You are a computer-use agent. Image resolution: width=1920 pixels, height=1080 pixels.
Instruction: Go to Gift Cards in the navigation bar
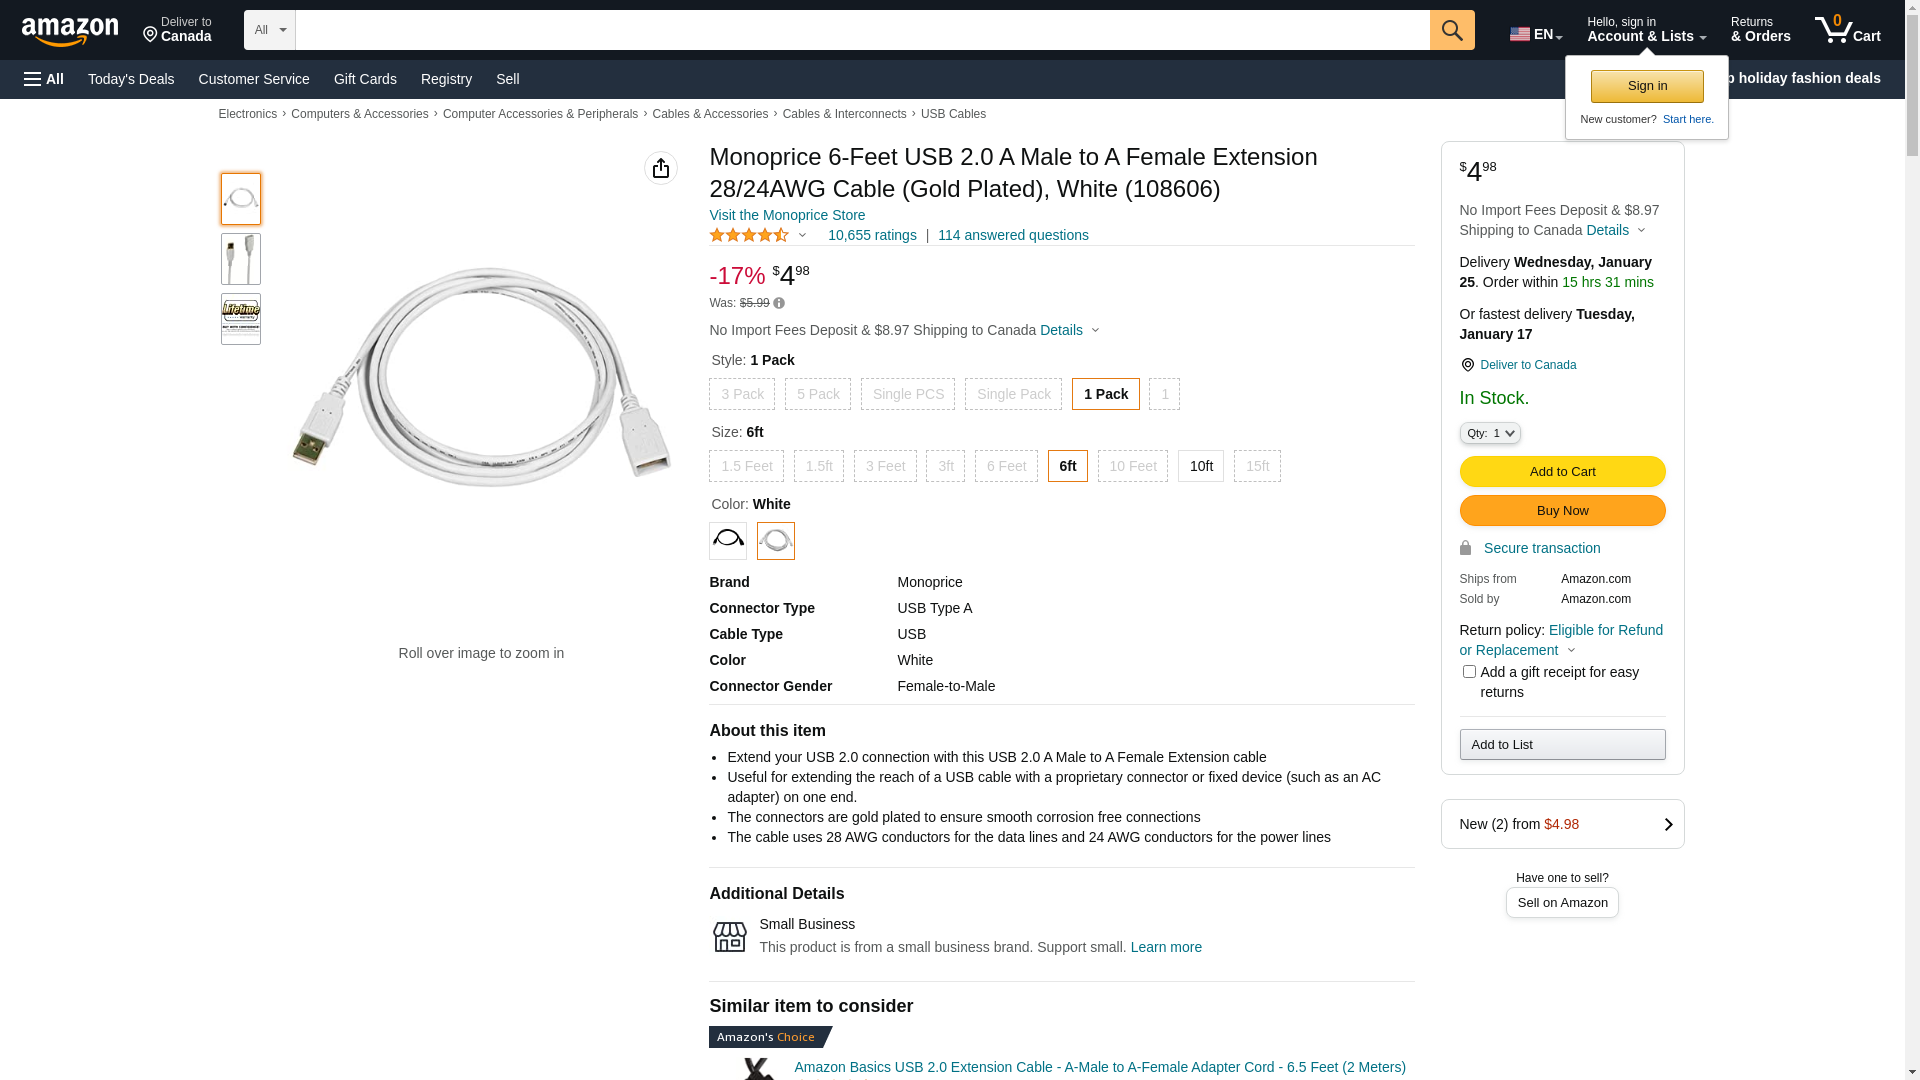click(x=365, y=79)
